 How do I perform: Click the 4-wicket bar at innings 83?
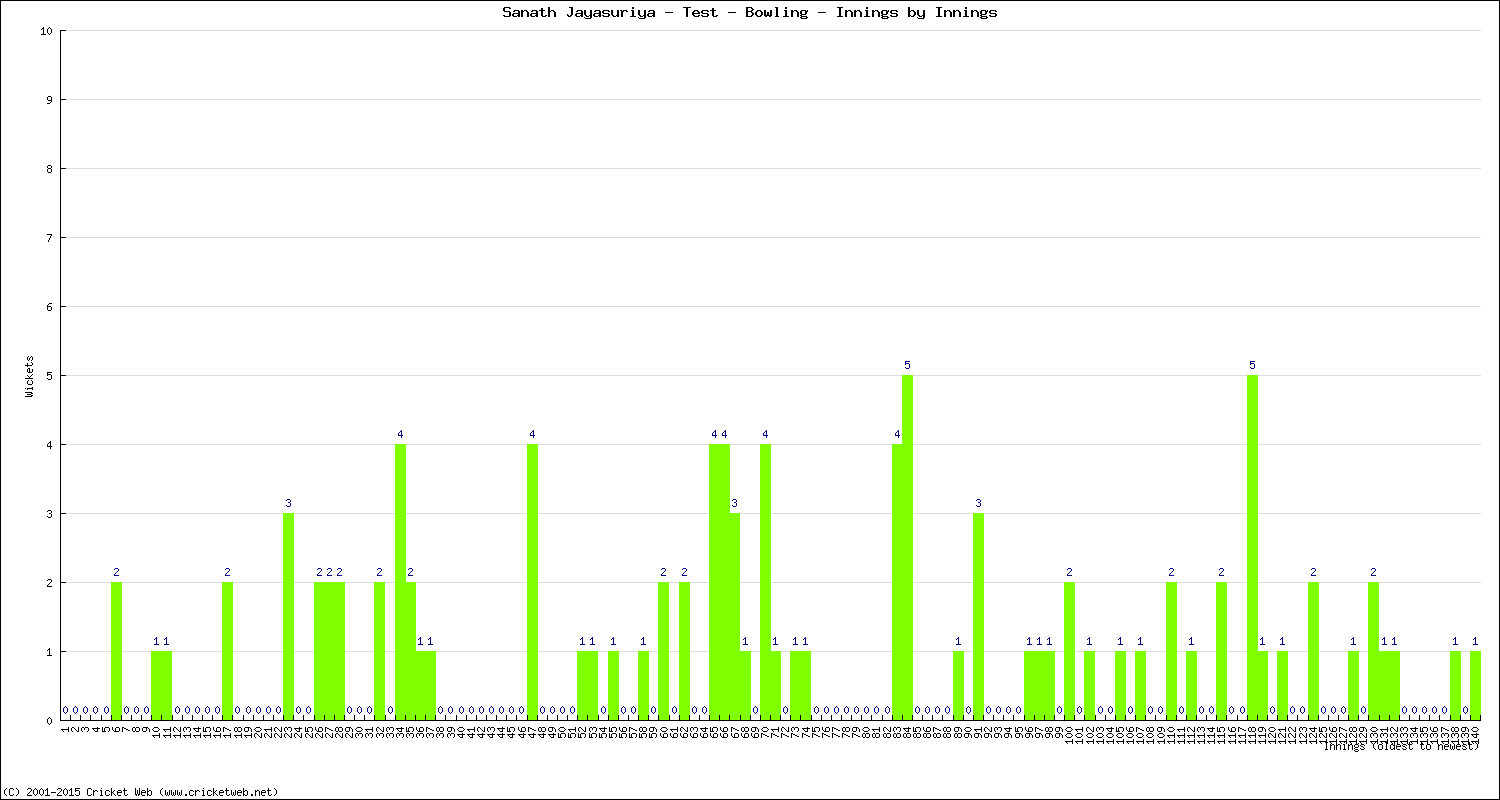[x=897, y=582]
